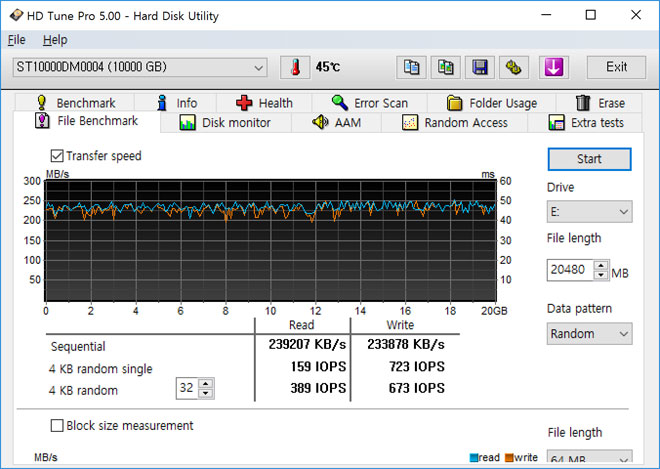Viewport: 660px width, 469px height.
Task: Switch to the Random Access tab
Action: point(455,123)
